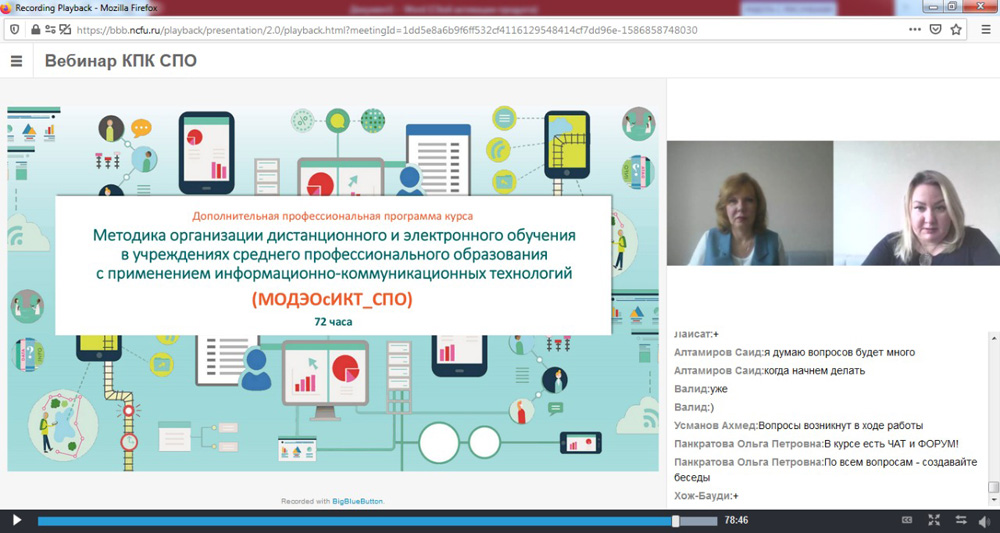Select the chat message 'По всем вопросам - создавайте беседы'

click(826, 469)
